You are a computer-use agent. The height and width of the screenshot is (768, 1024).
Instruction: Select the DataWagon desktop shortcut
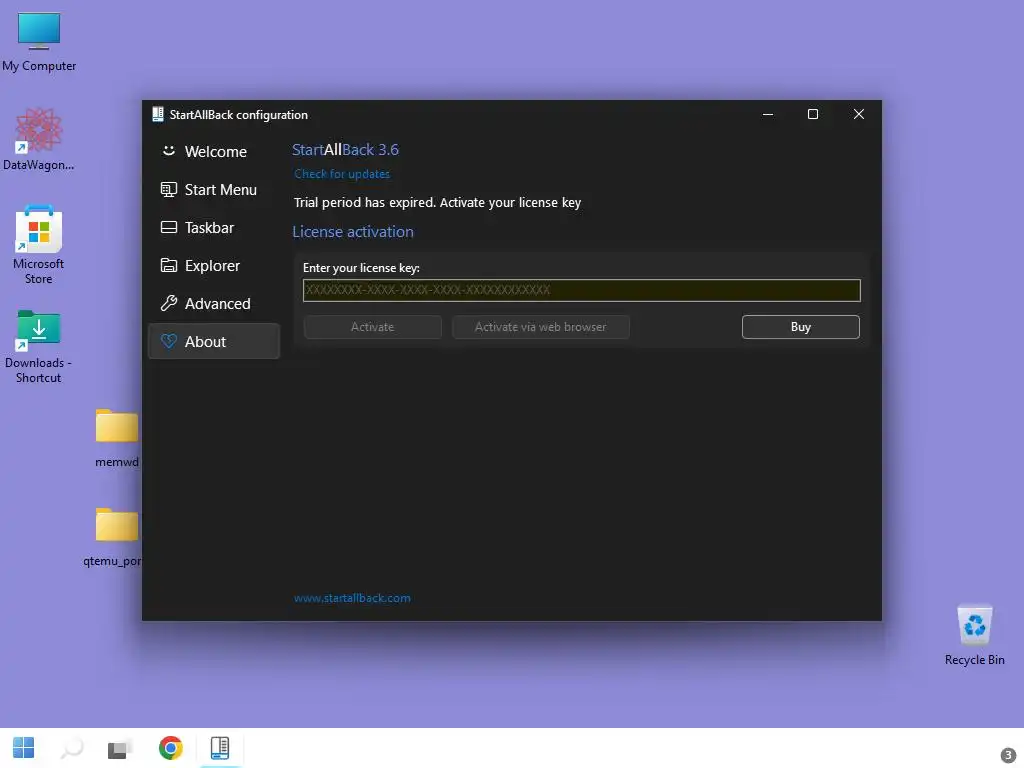[39, 140]
